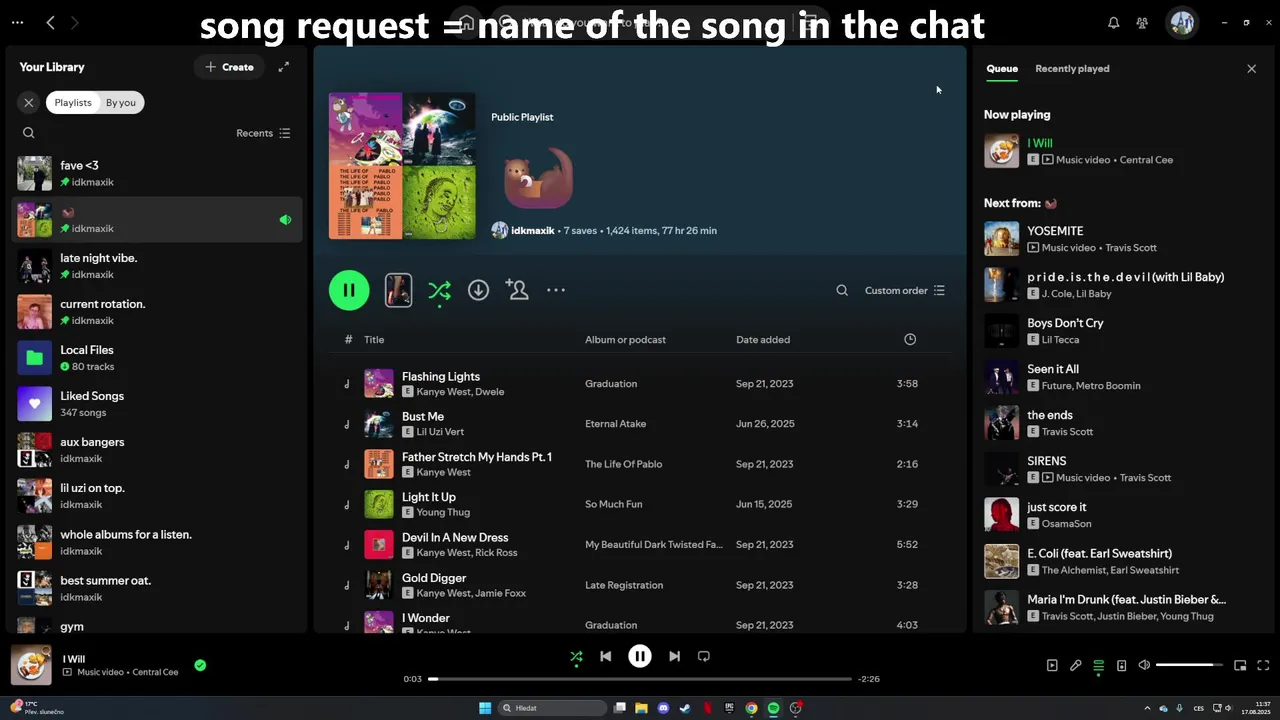This screenshot has height=720, width=1280.
Task: Open Liked Songs with the heart icon
Action: pyautogui.click(x=157, y=403)
